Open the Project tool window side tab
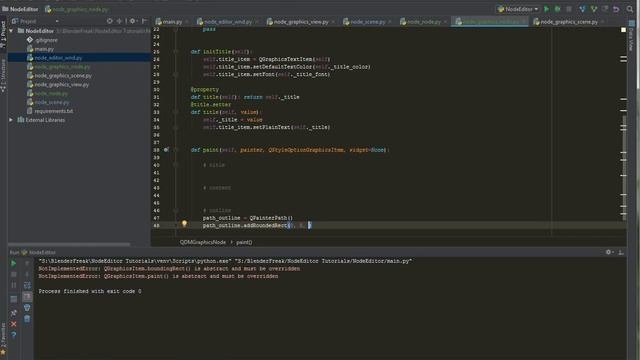 tap(3, 33)
